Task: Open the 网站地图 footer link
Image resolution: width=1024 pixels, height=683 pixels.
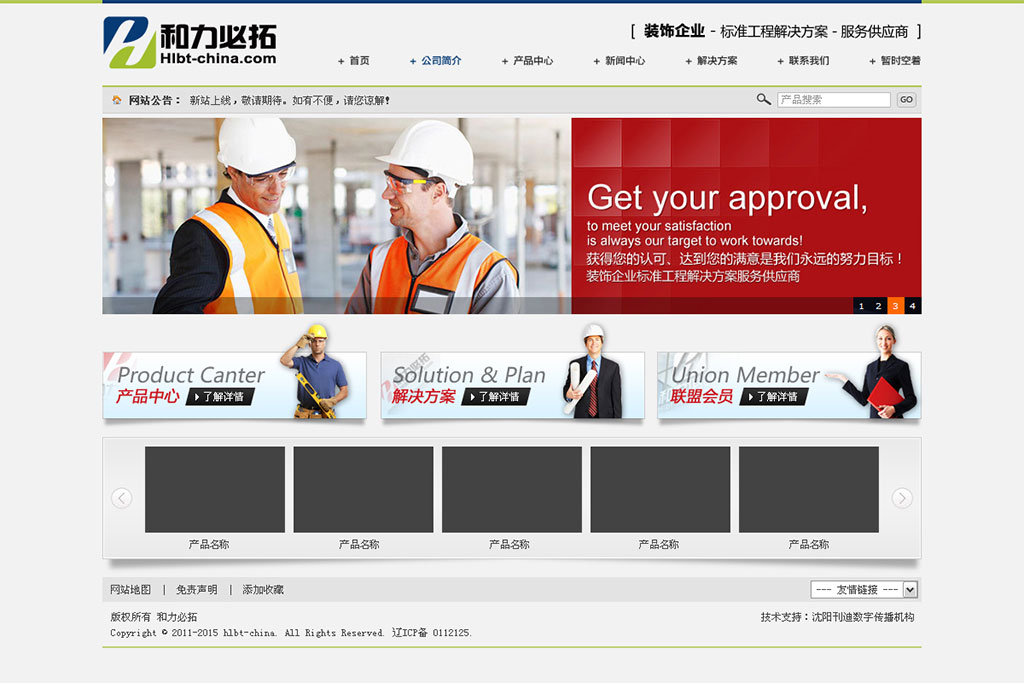Action: click(130, 590)
